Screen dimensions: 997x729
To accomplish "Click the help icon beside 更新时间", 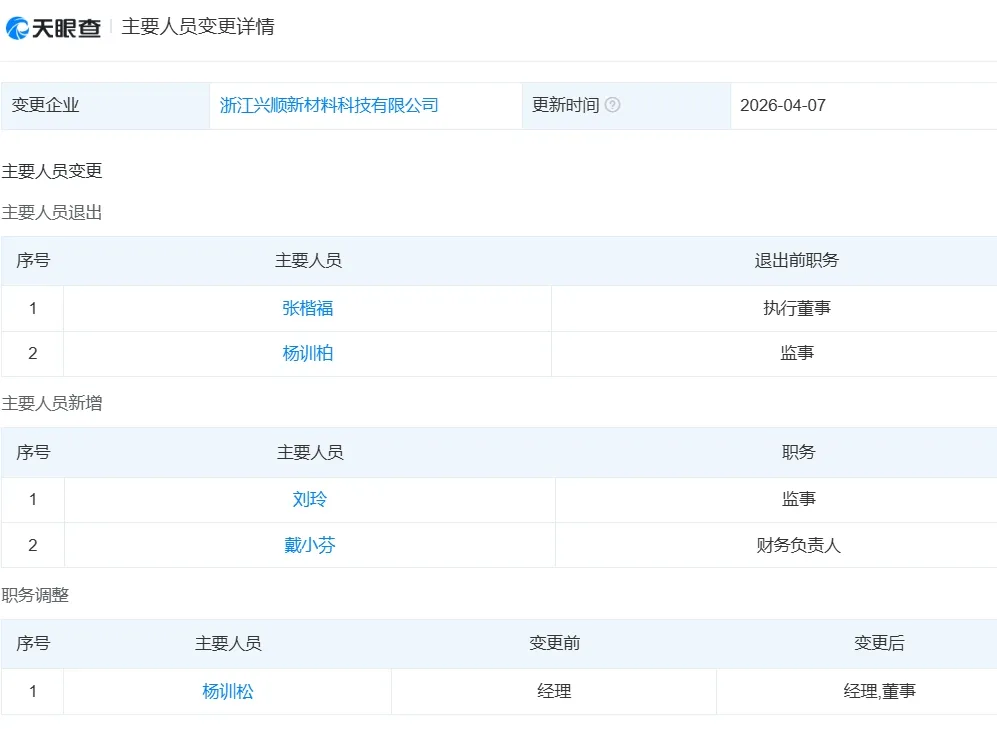I will click(x=612, y=105).
